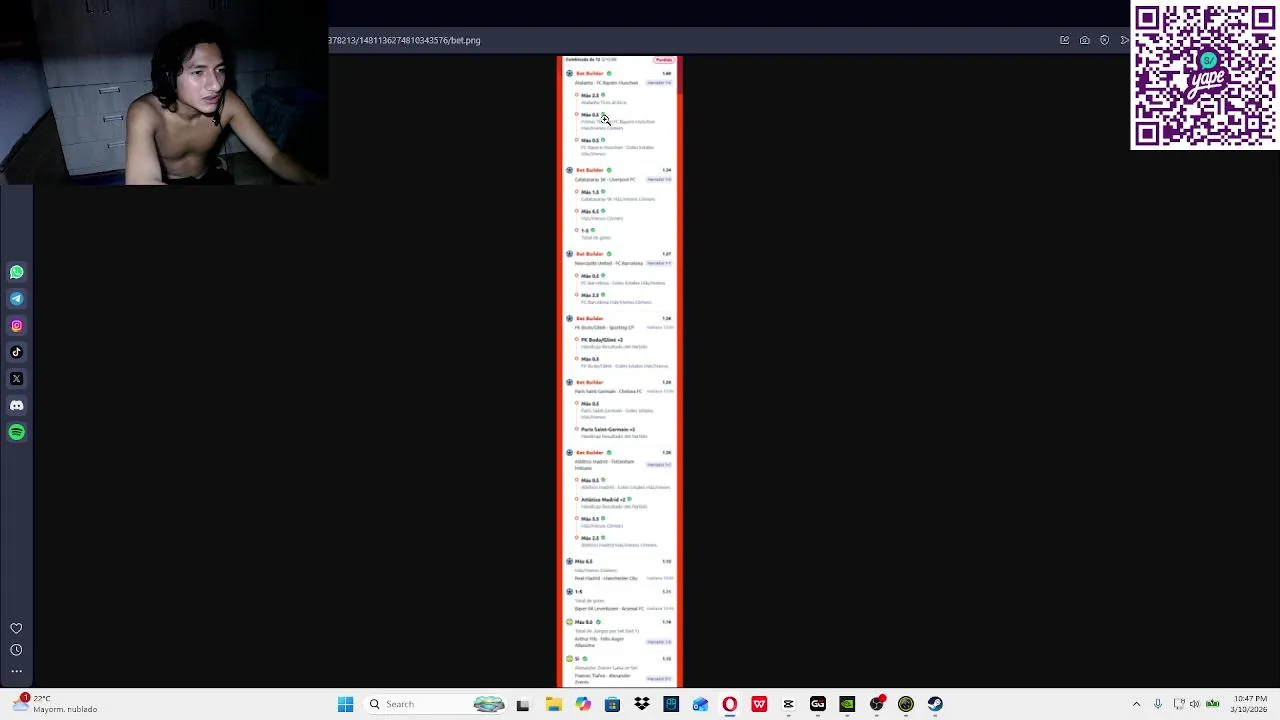Open Microsoft Store from the taskbar
The width and height of the screenshot is (1280, 720).
pos(612,704)
